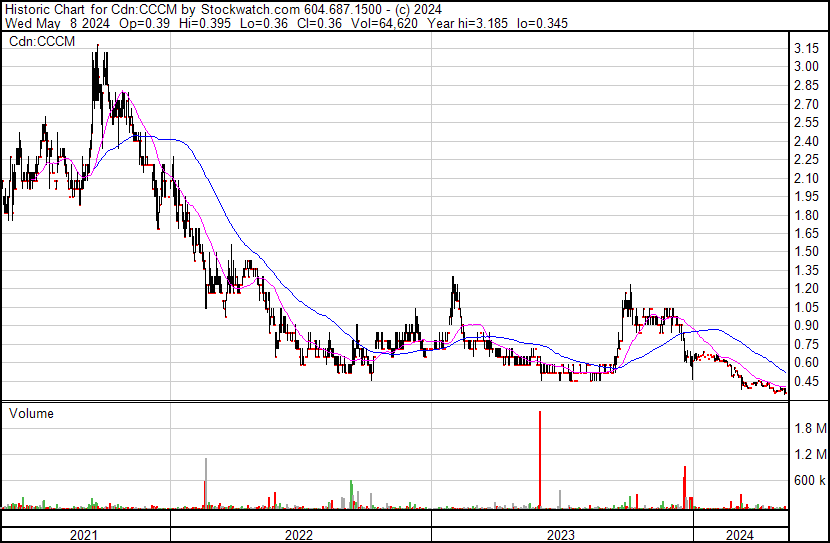830x543 pixels.
Task: Select the 2024 year label on timeline
Action: [x=739, y=535]
